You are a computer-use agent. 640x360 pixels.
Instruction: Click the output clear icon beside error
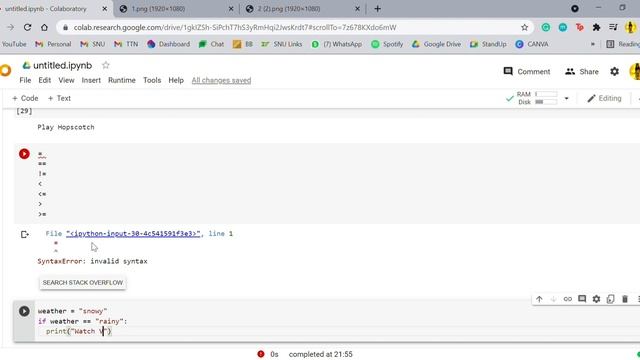[24, 234]
